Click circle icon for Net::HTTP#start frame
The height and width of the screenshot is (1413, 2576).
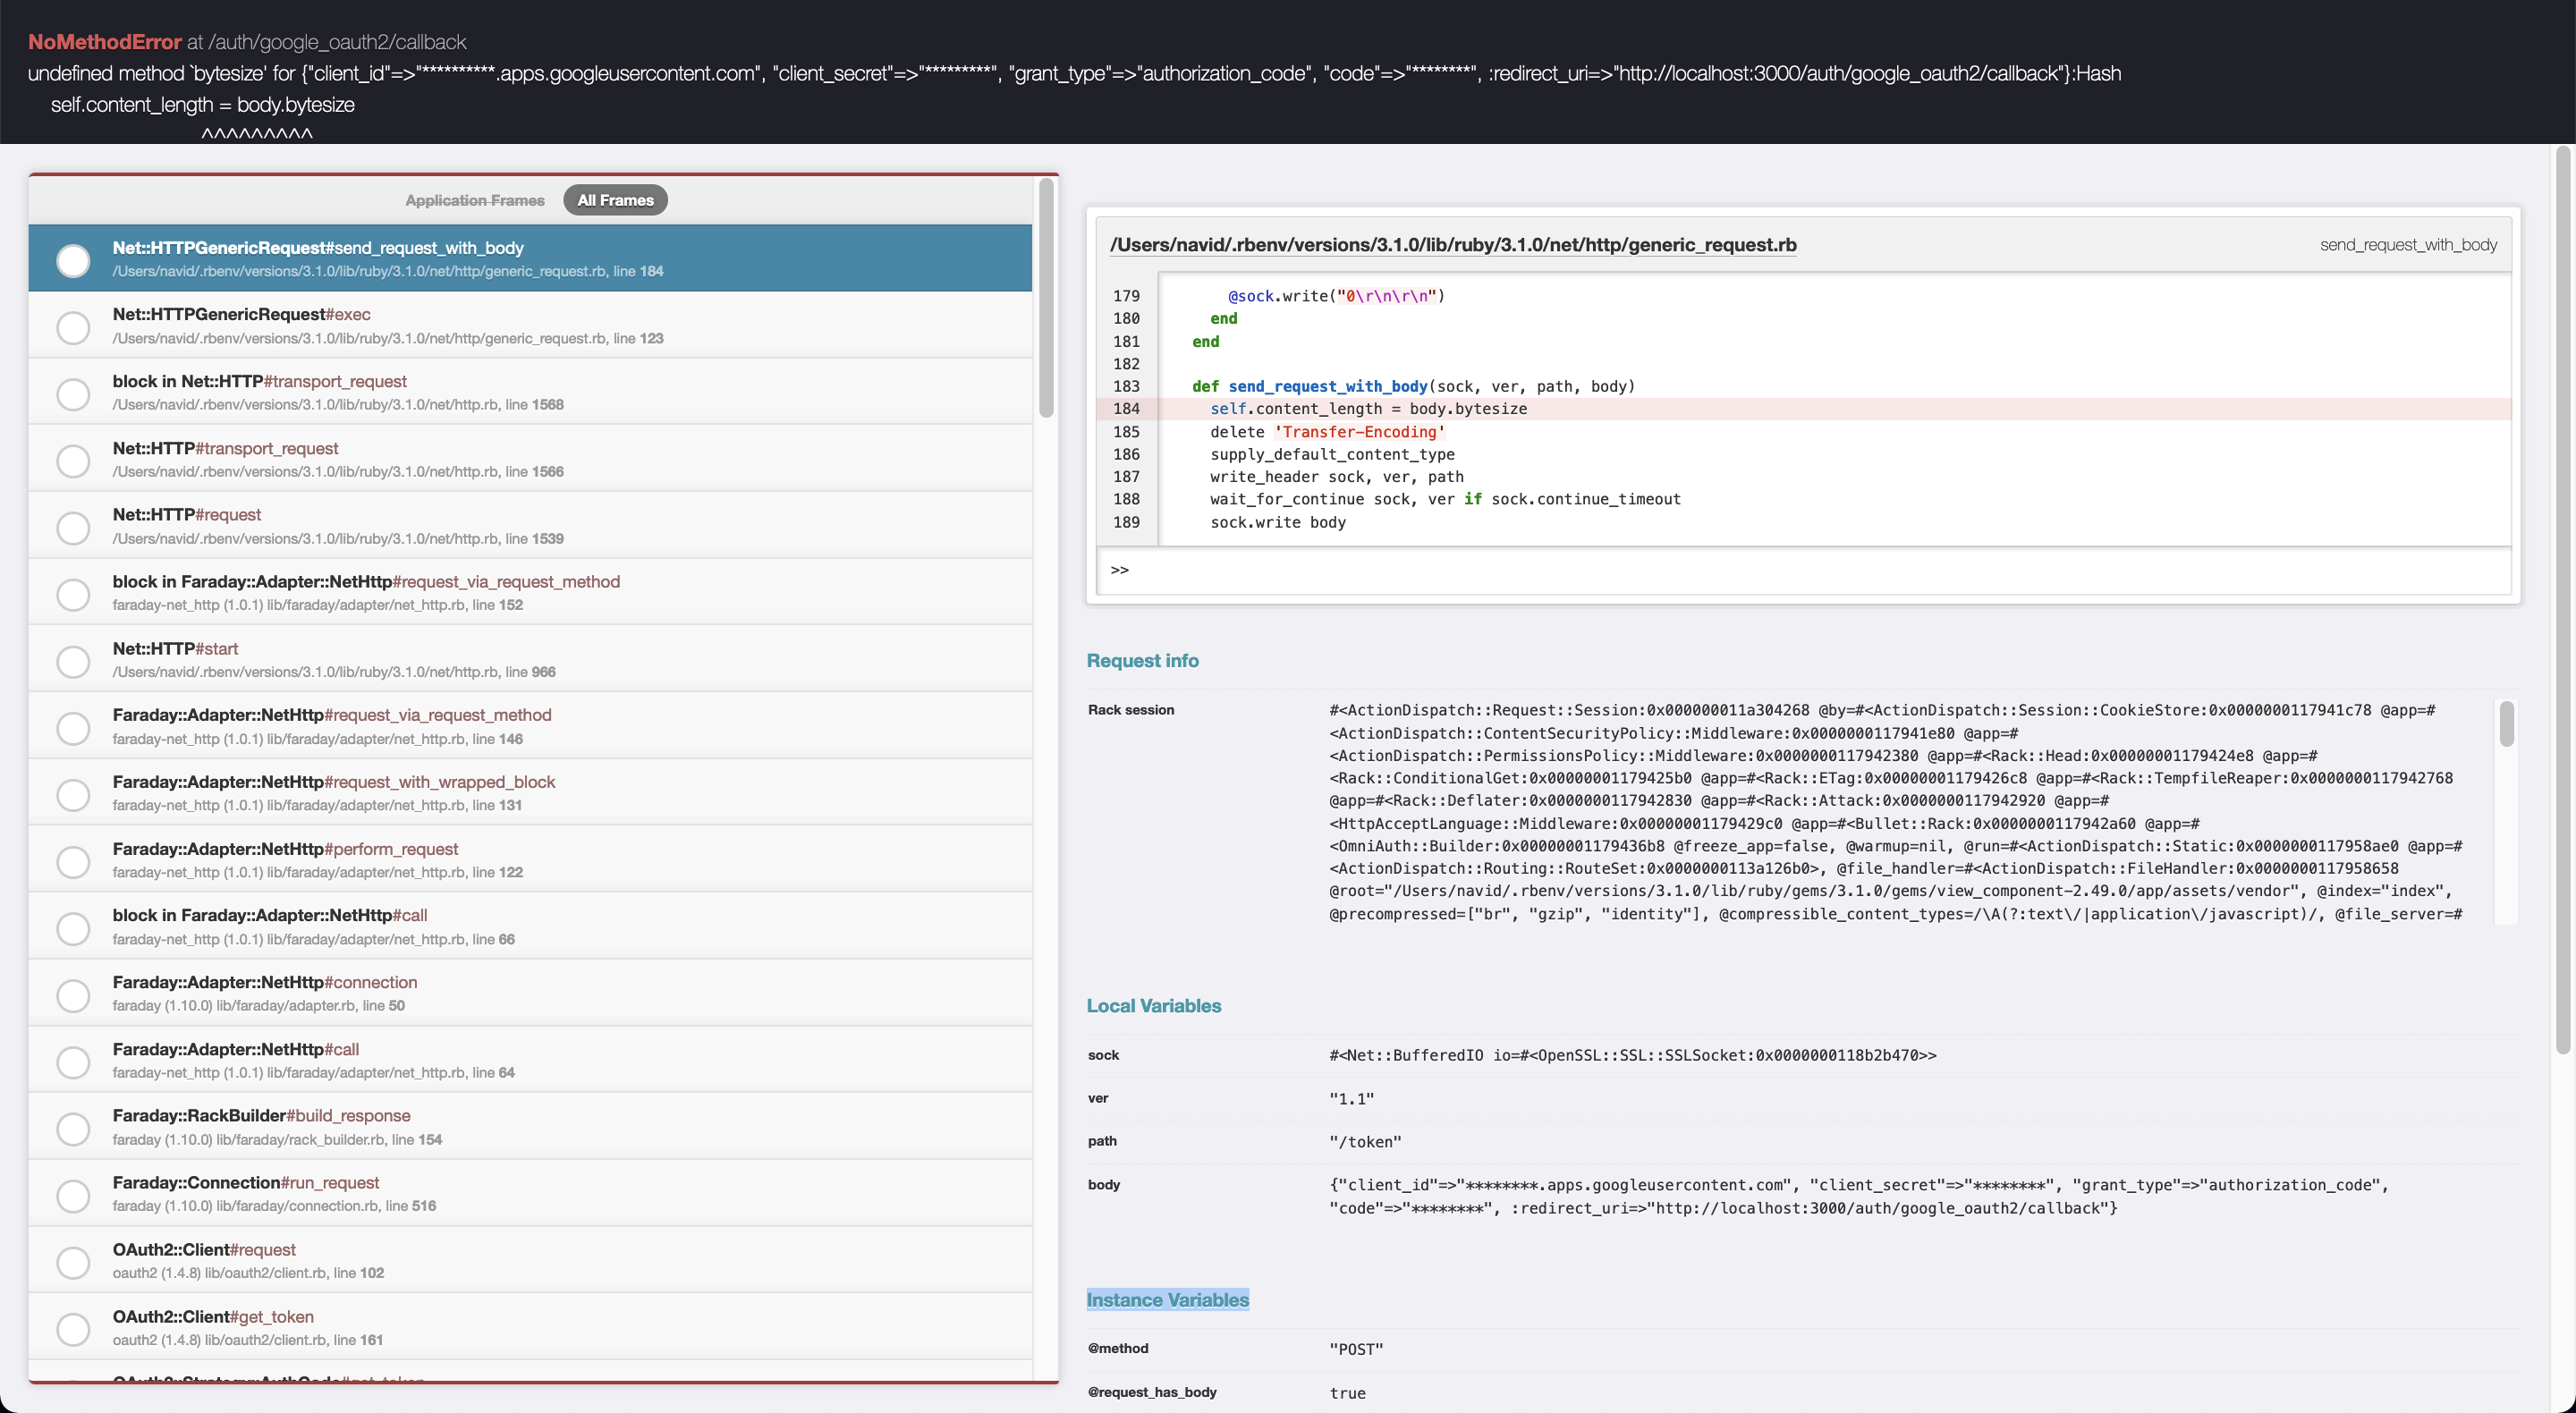[x=73, y=661]
